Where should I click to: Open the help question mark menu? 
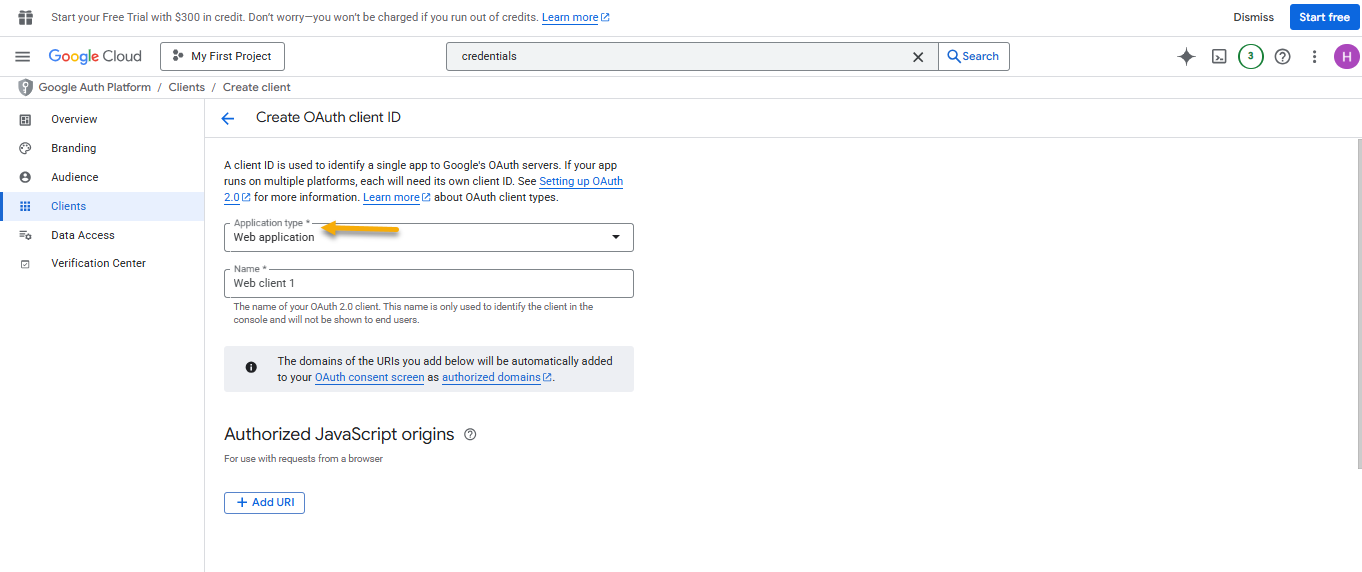tap(1283, 57)
